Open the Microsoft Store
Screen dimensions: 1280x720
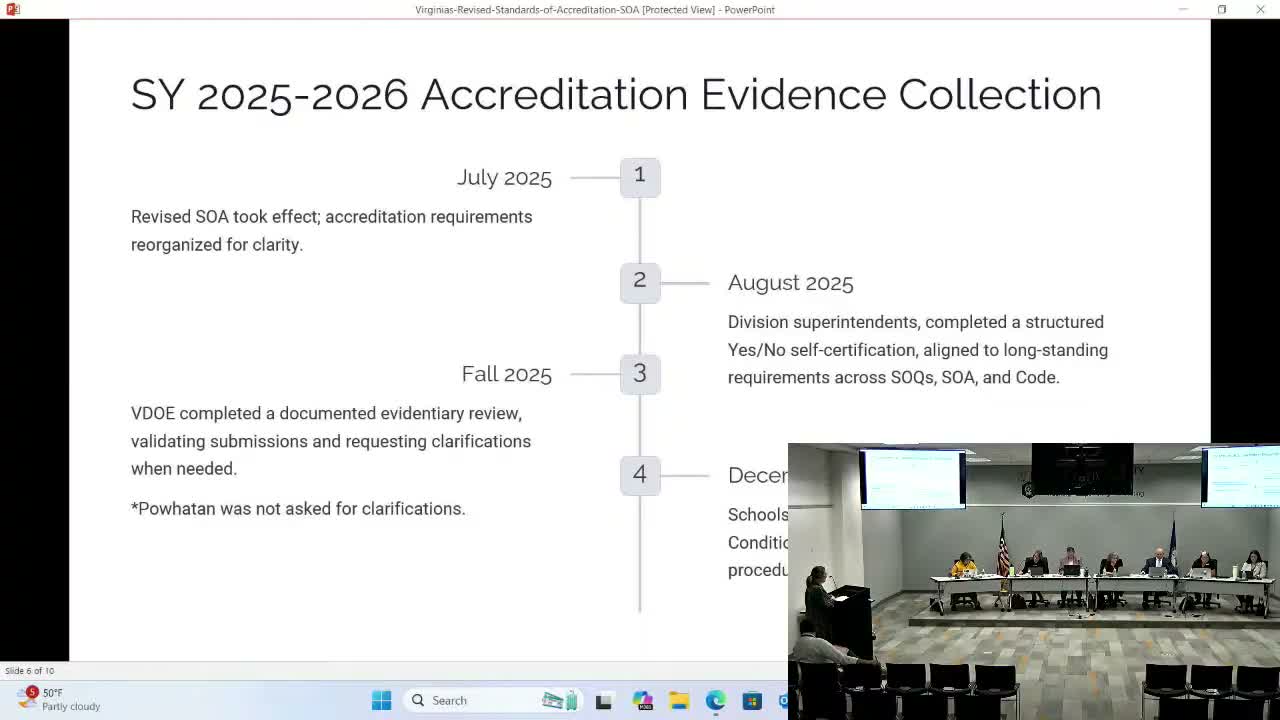pos(751,700)
